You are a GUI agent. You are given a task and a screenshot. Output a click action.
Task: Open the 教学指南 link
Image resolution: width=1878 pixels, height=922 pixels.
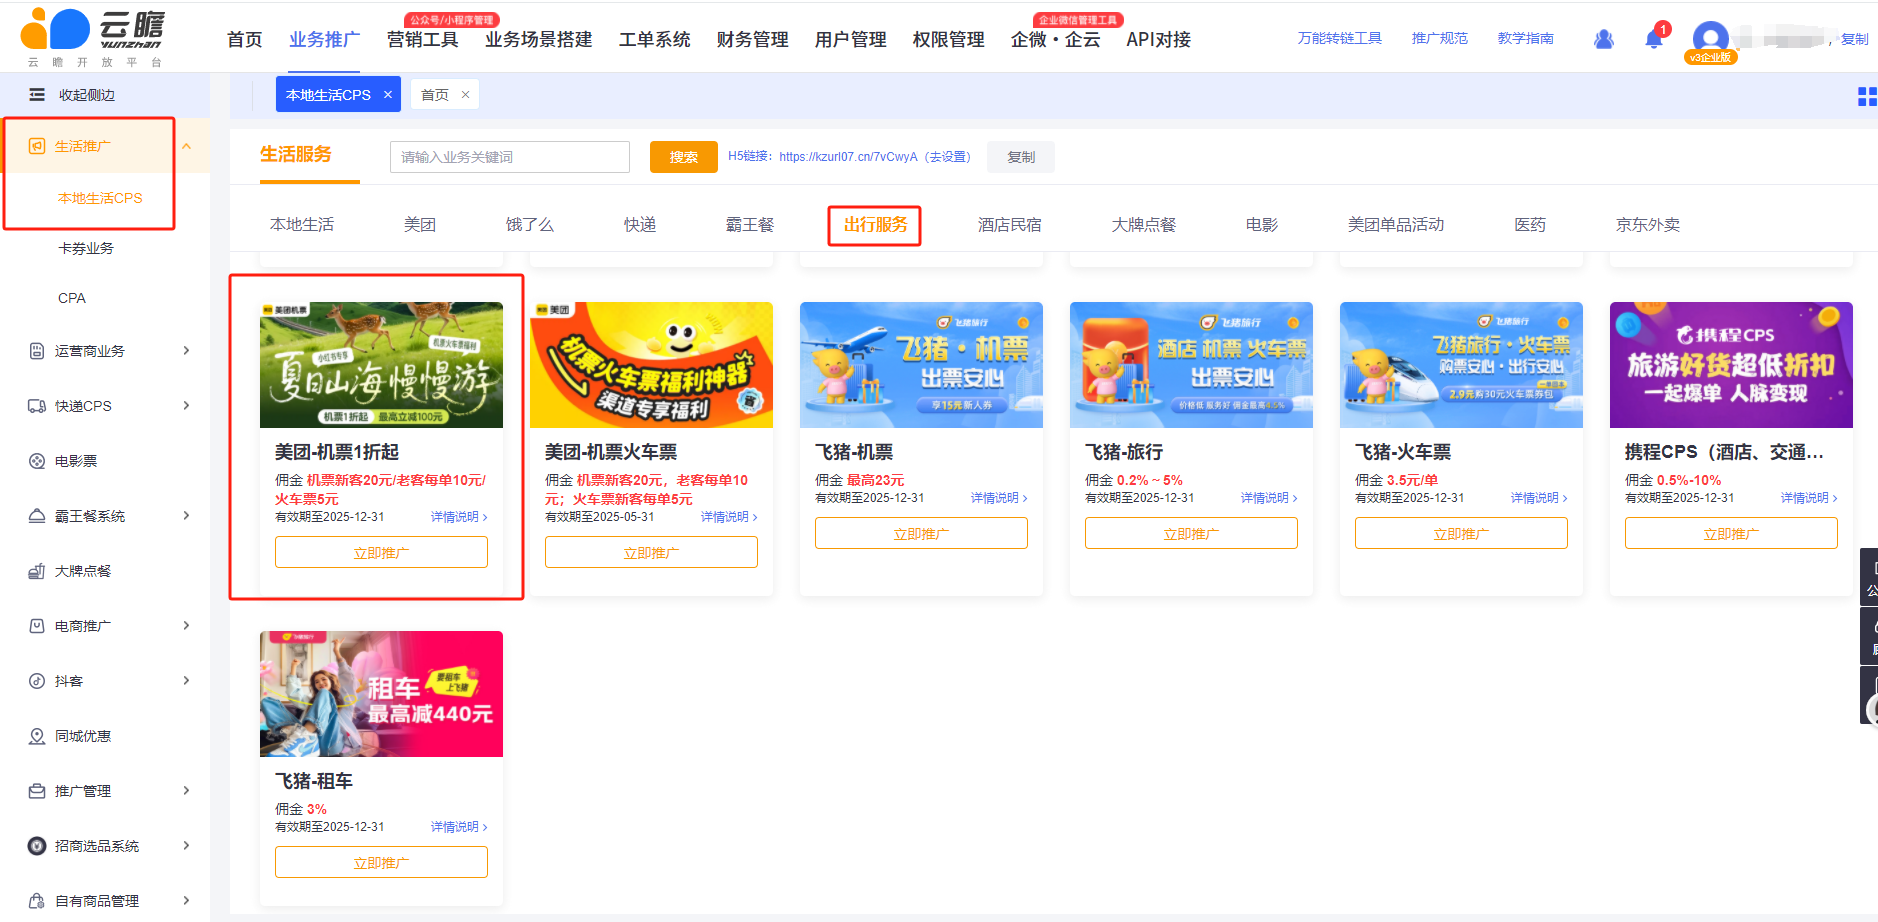(1525, 38)
